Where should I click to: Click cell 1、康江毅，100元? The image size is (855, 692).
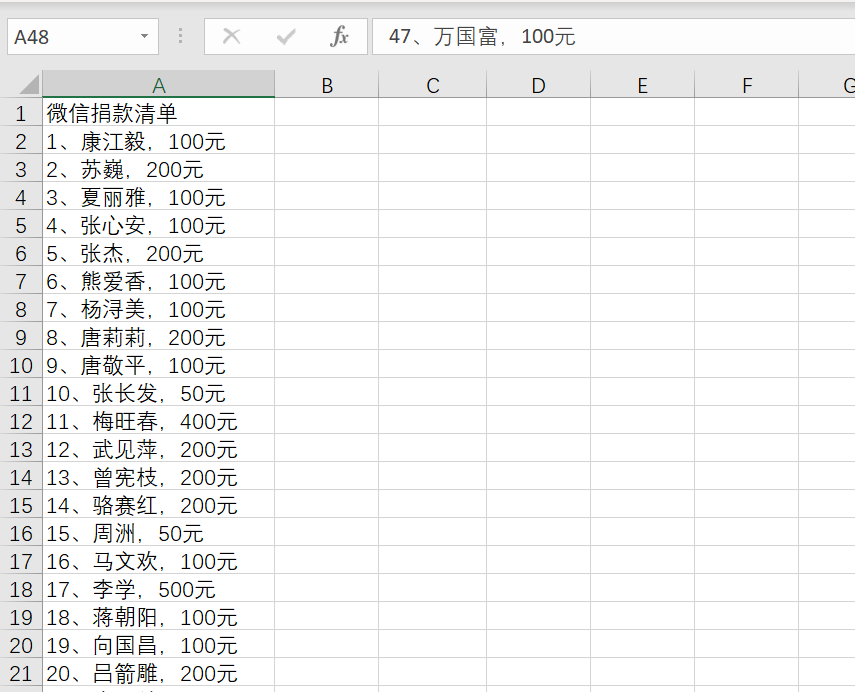[x=158, y=142]
